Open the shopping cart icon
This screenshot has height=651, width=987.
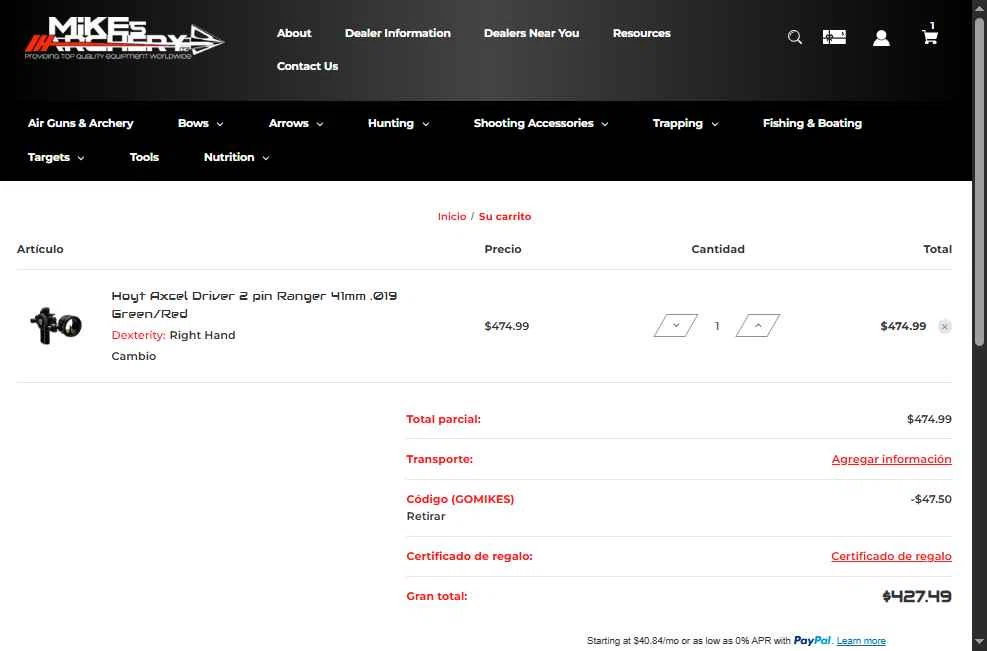(930, 34)
